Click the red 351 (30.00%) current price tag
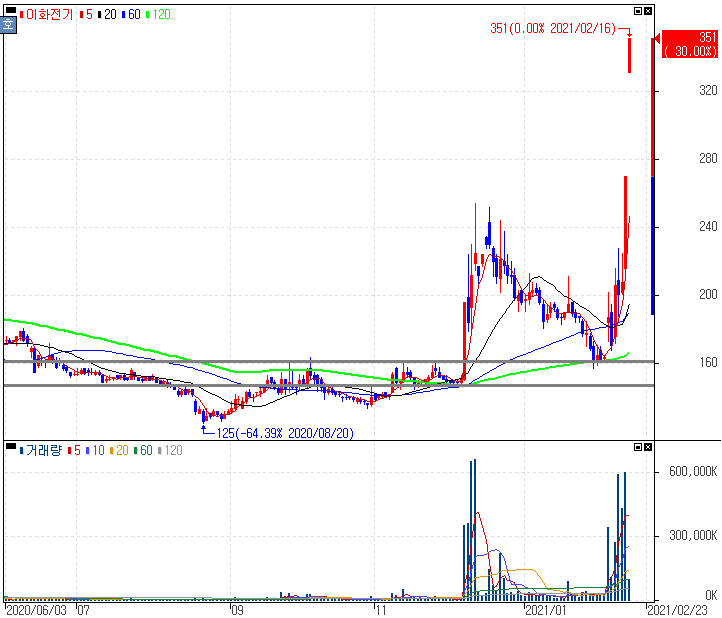The height and width of the screenshot is (618, 722). point(689,44)
